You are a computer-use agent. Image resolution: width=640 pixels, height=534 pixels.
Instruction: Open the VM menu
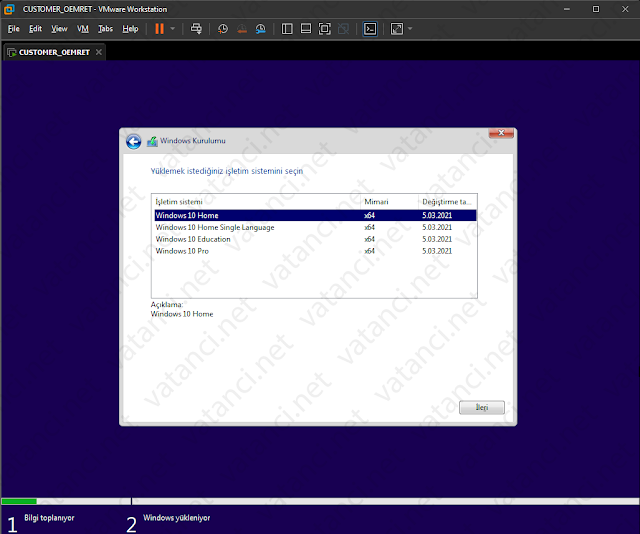click(x=83, y=29)
